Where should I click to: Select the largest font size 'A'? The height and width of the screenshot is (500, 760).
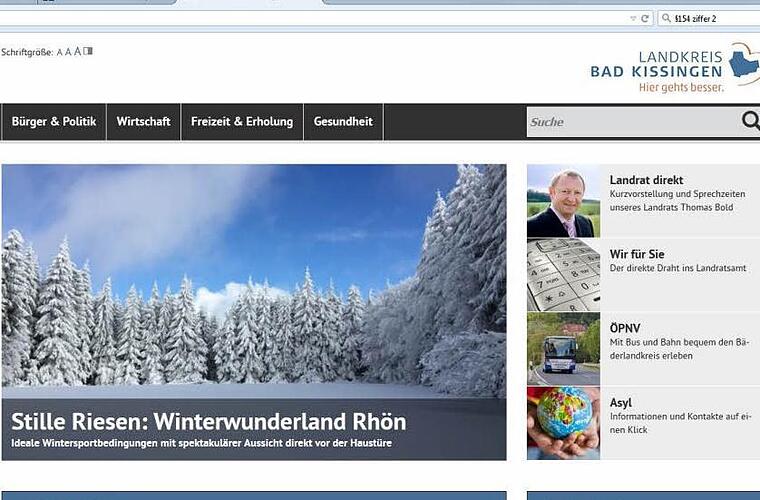(77, 51)
